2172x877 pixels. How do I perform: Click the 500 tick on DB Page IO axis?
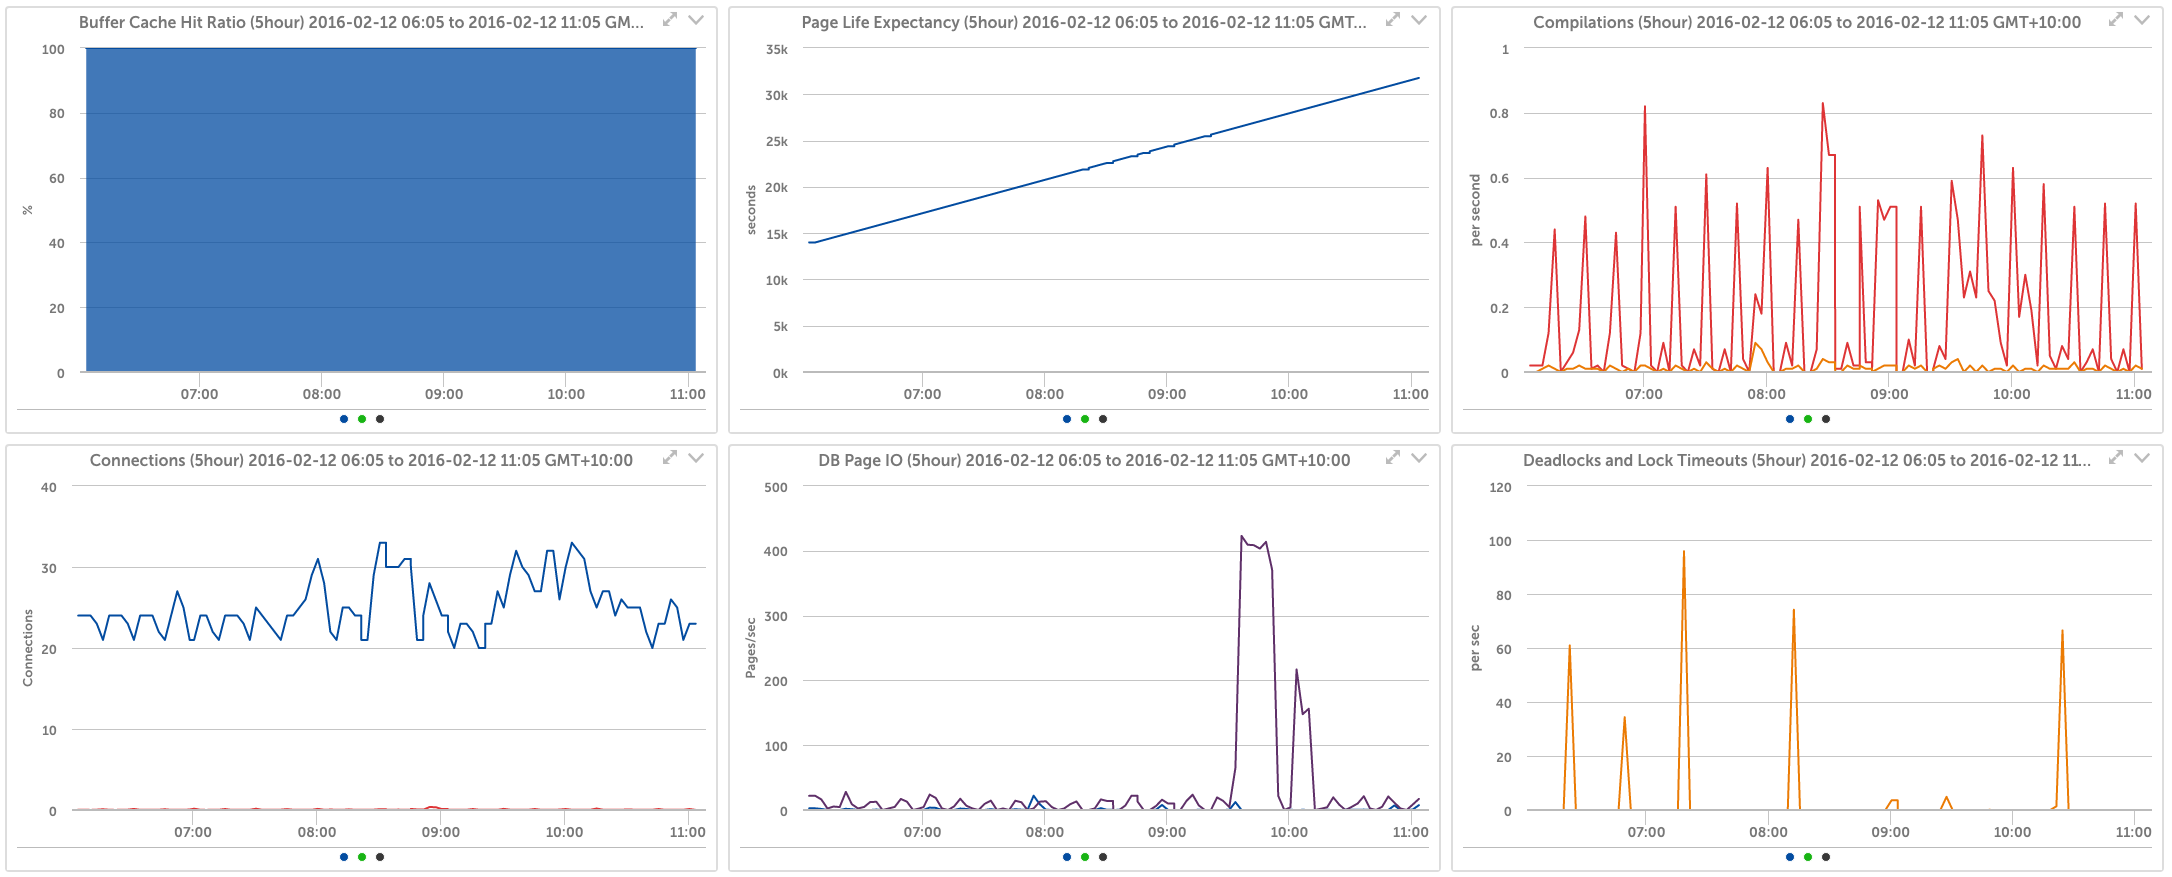click(x=776, y=487)
